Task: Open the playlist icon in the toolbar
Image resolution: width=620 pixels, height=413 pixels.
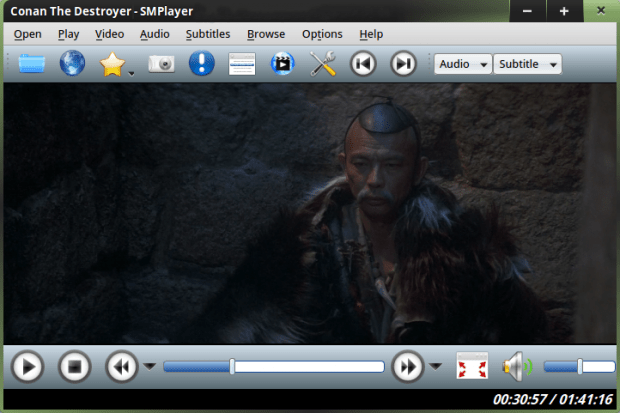Action: (x=242, y=64)
